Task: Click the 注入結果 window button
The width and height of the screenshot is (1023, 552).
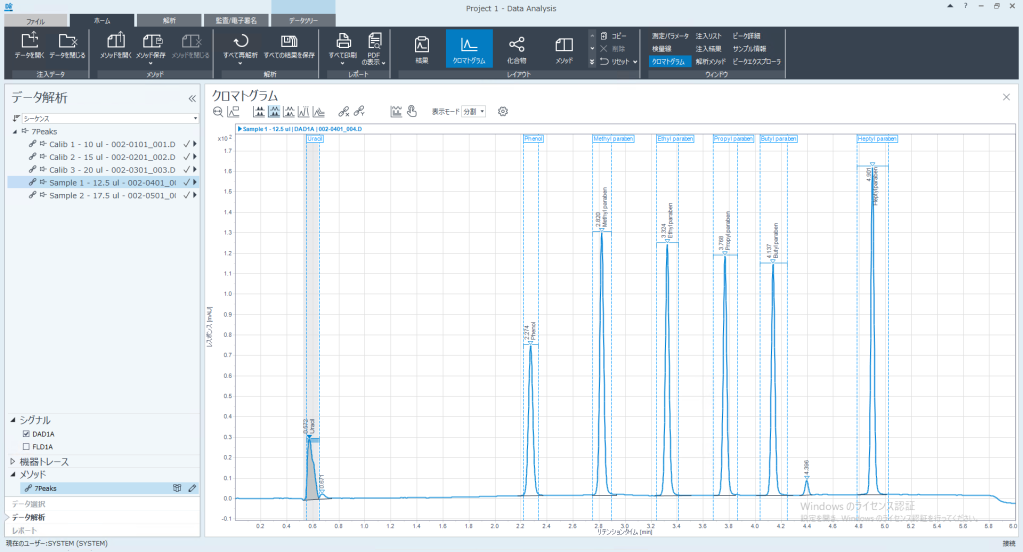Action: [709, 49]
